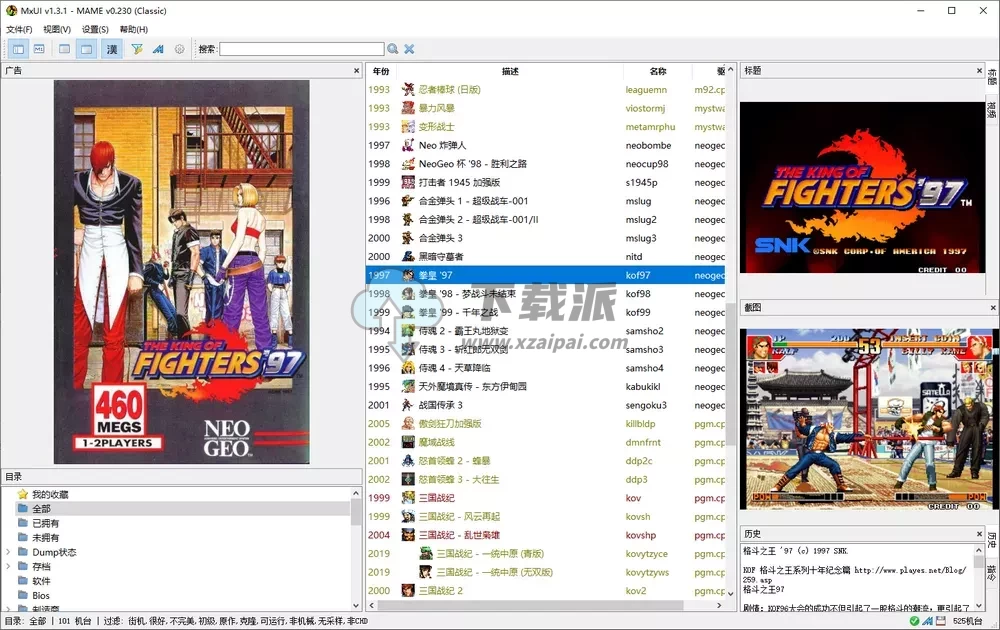Click the save disk status bar icon
Image resolution: width=1000 pixels, height=630 pixels.
941,621
